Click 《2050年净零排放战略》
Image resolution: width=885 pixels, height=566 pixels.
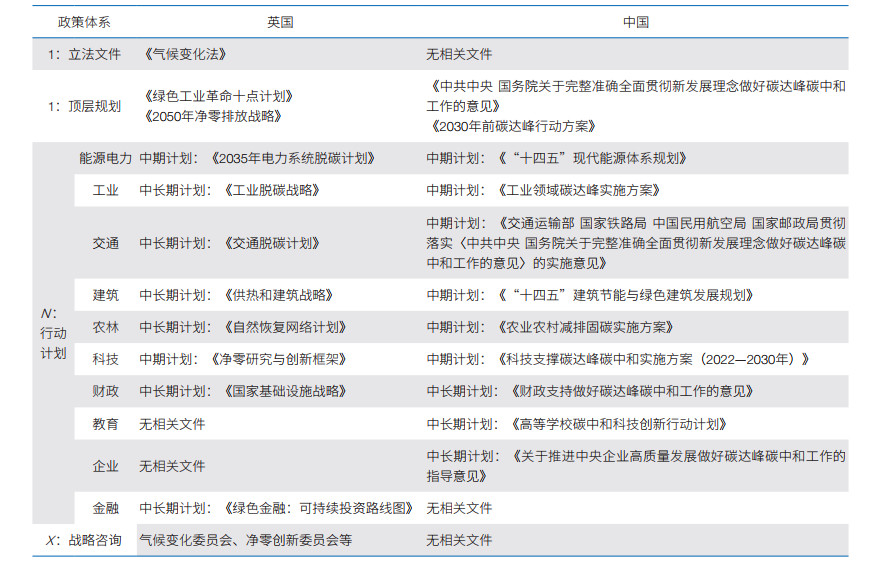(212, 116)
